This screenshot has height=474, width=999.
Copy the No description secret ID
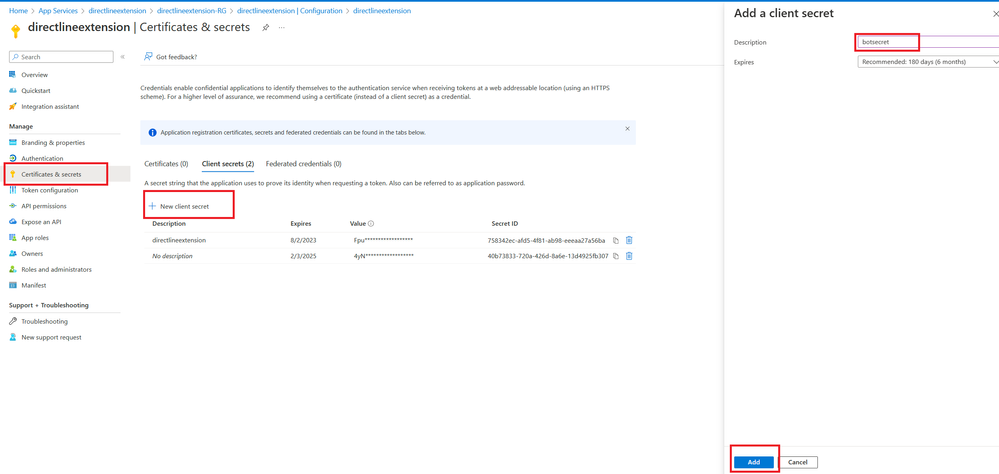click(615, 256)
